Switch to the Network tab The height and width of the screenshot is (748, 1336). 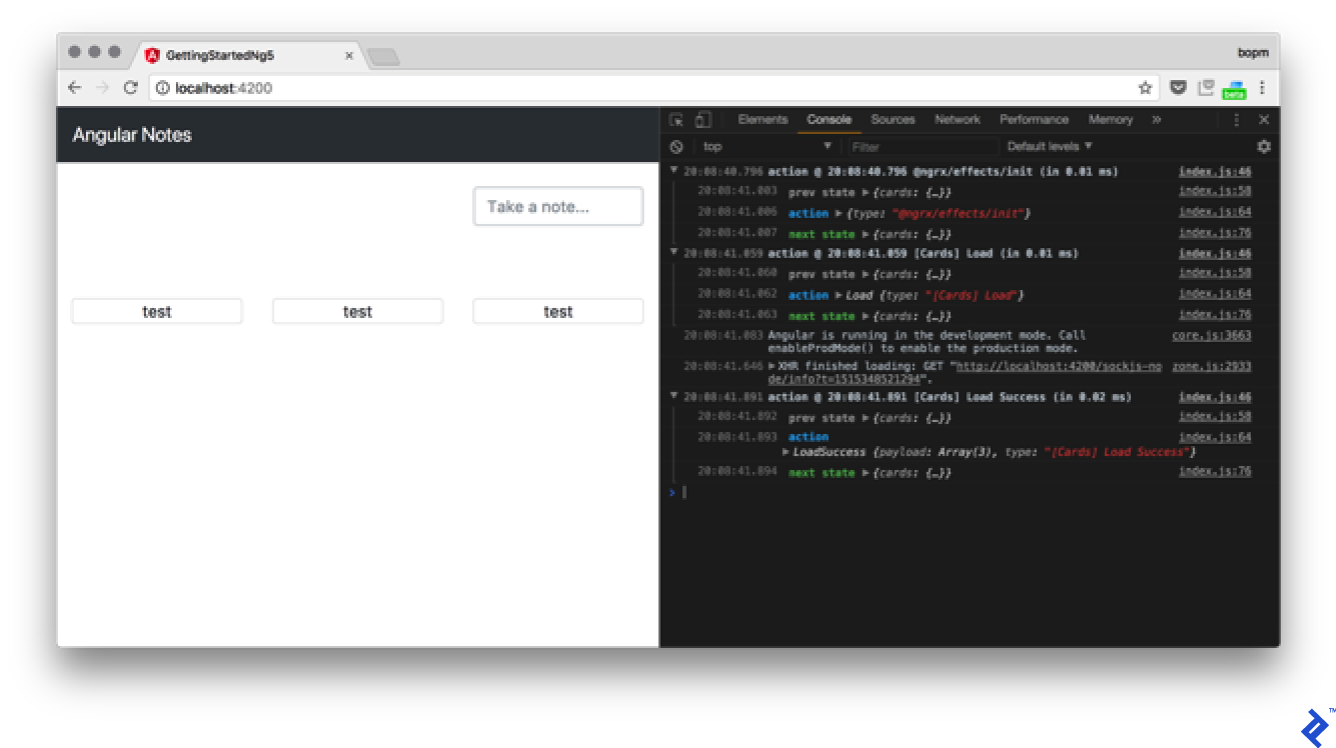point(957,120)
